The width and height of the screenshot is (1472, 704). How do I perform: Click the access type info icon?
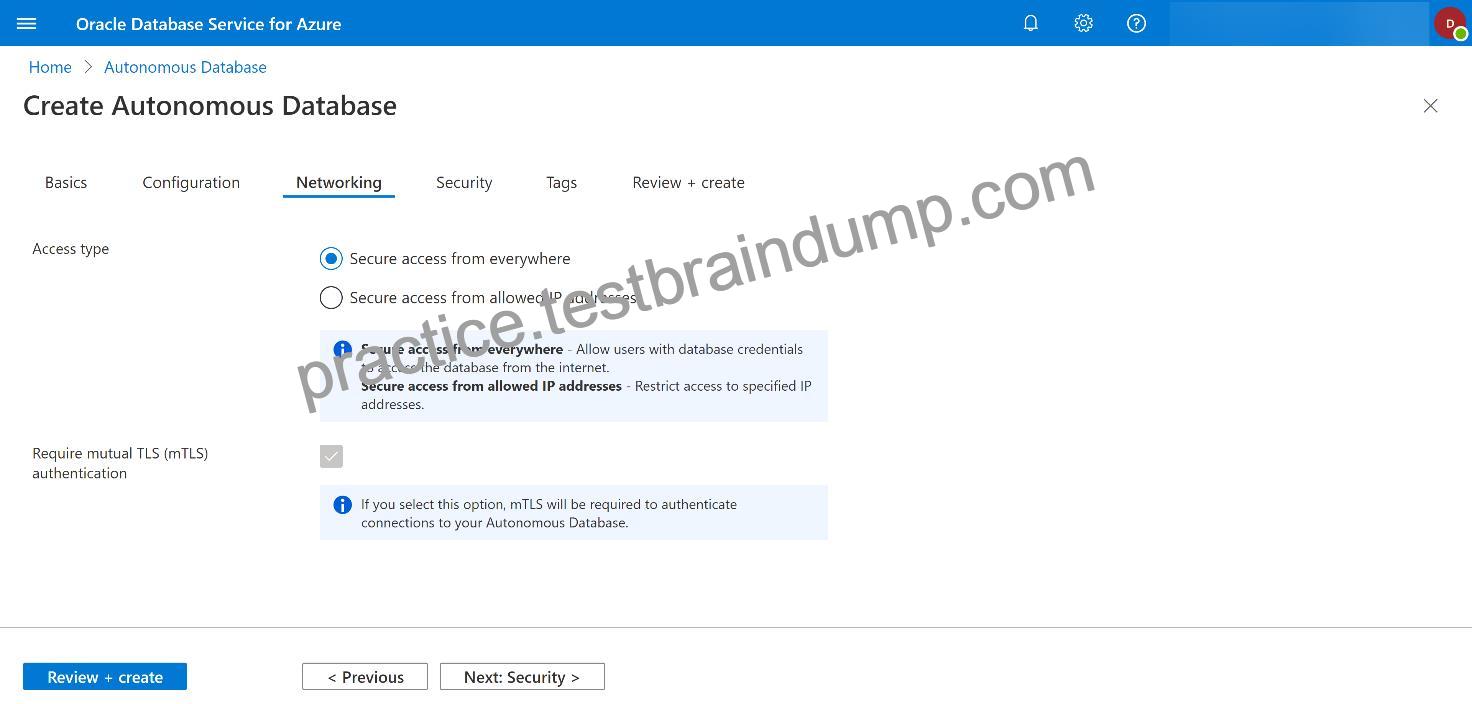[x=342, y=350]
